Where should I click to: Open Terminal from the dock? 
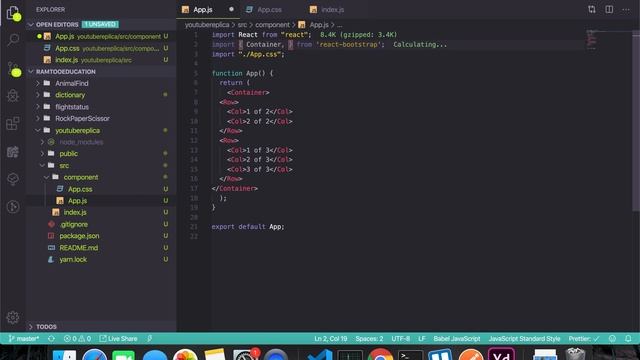click(410, 355)
